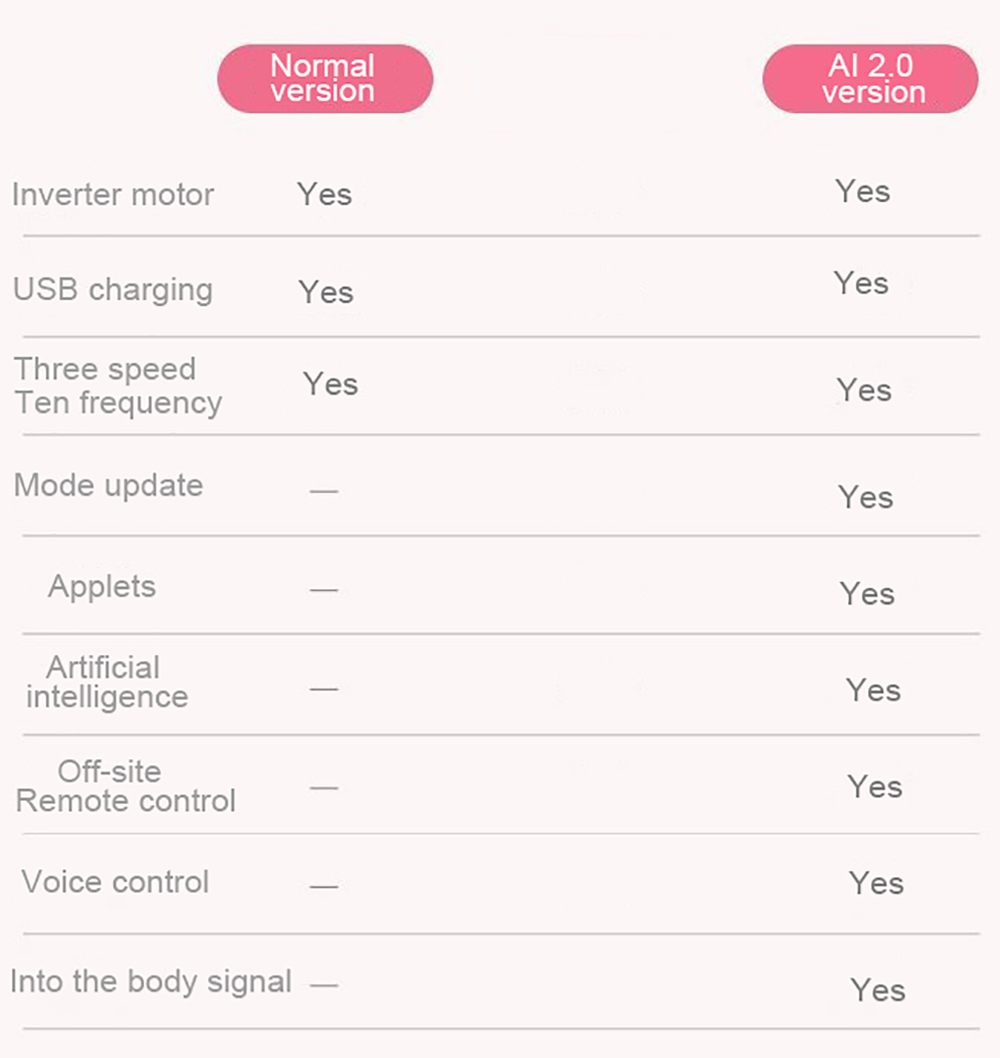The image size is (1000, 1058).
Task: Click the Three speed Ten frequency label
Action: (117, 386)
